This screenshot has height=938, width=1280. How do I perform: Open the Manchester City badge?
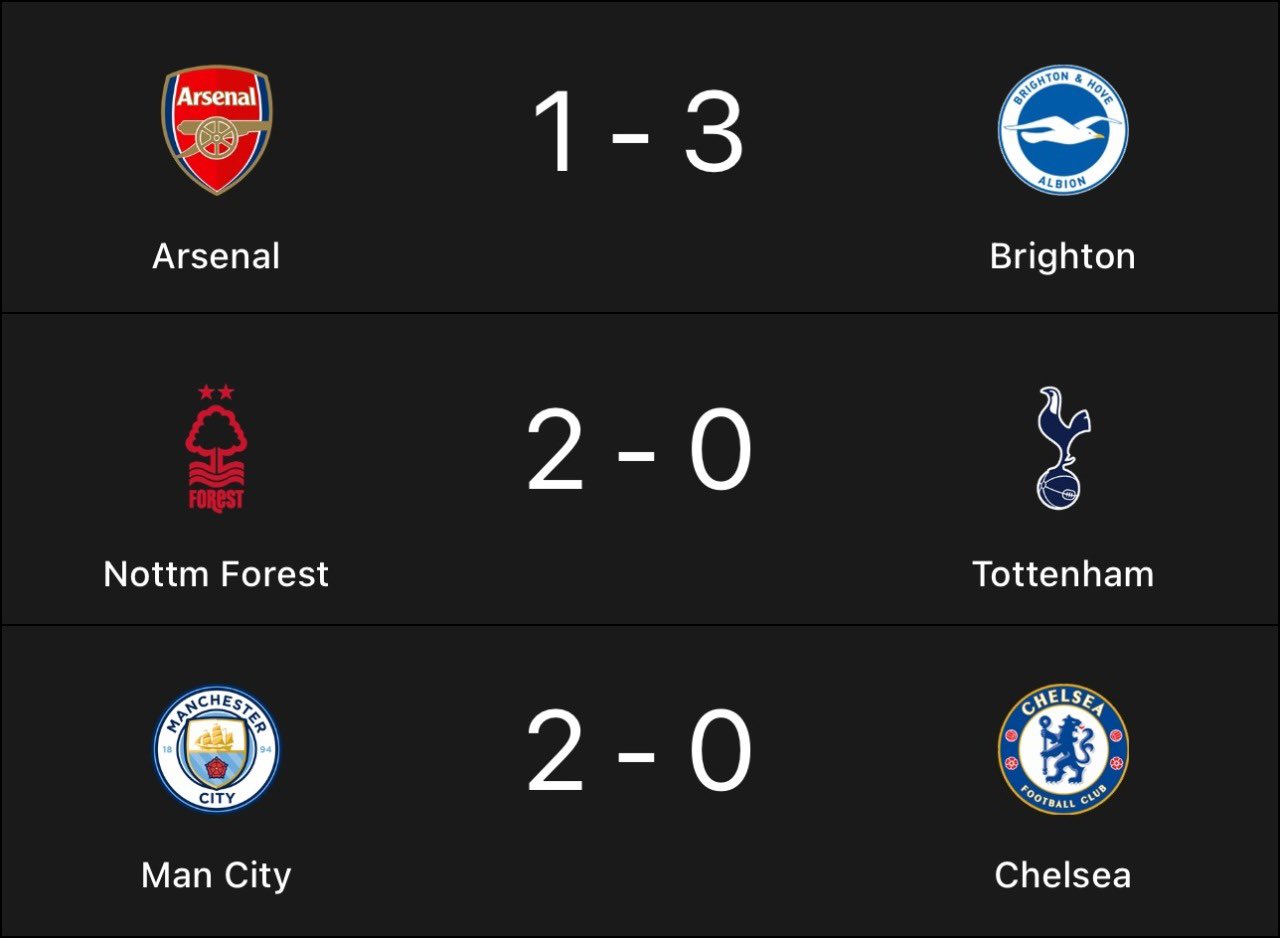217,748
